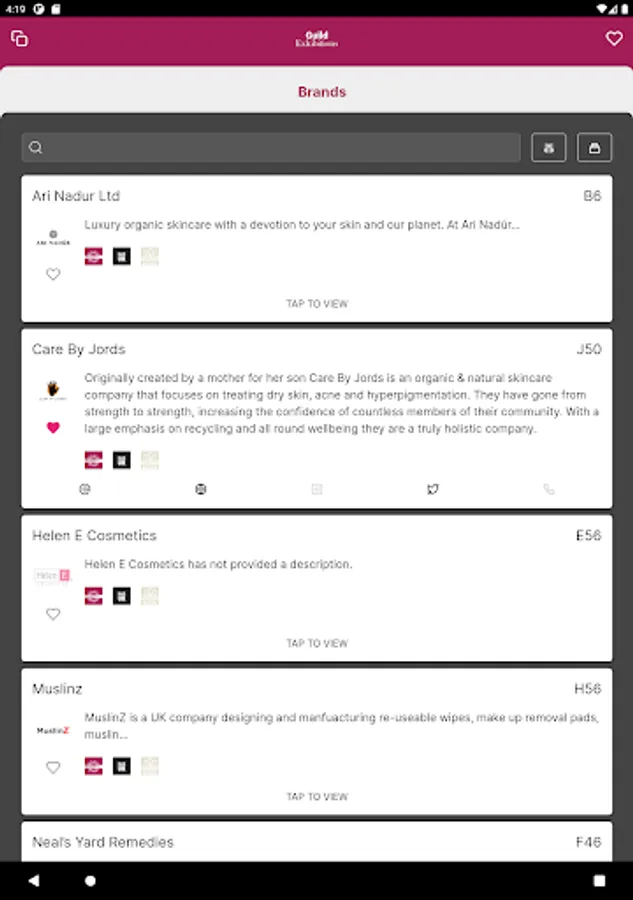Favourite Ari Nadur Ltd with the heart
633x900 pixels.
tap(53, 274)
